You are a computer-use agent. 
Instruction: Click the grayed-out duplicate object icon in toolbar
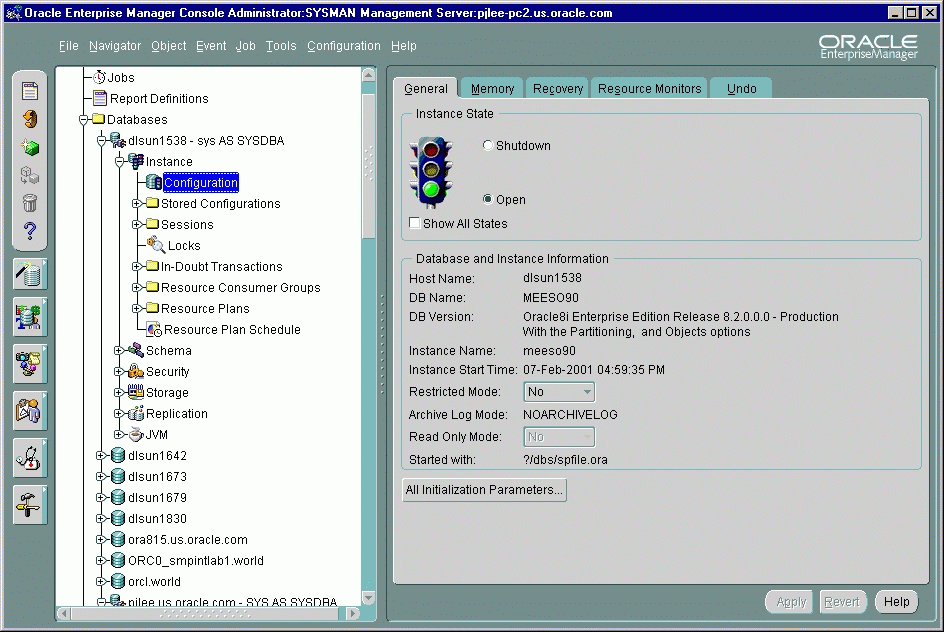(x=30, y=175)
